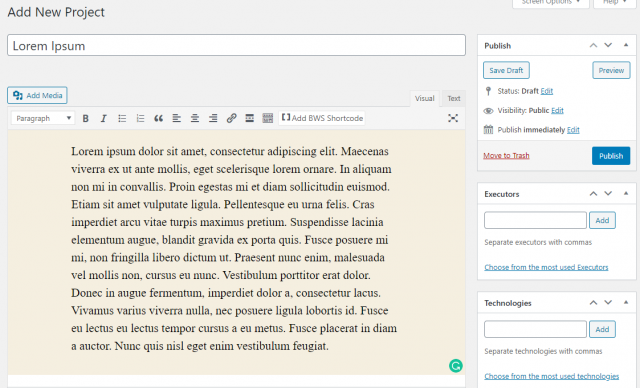Image resolution: width=640 pixels, height=388 pixels.
Task: Insert Read More tag
Action: (249, 118)
